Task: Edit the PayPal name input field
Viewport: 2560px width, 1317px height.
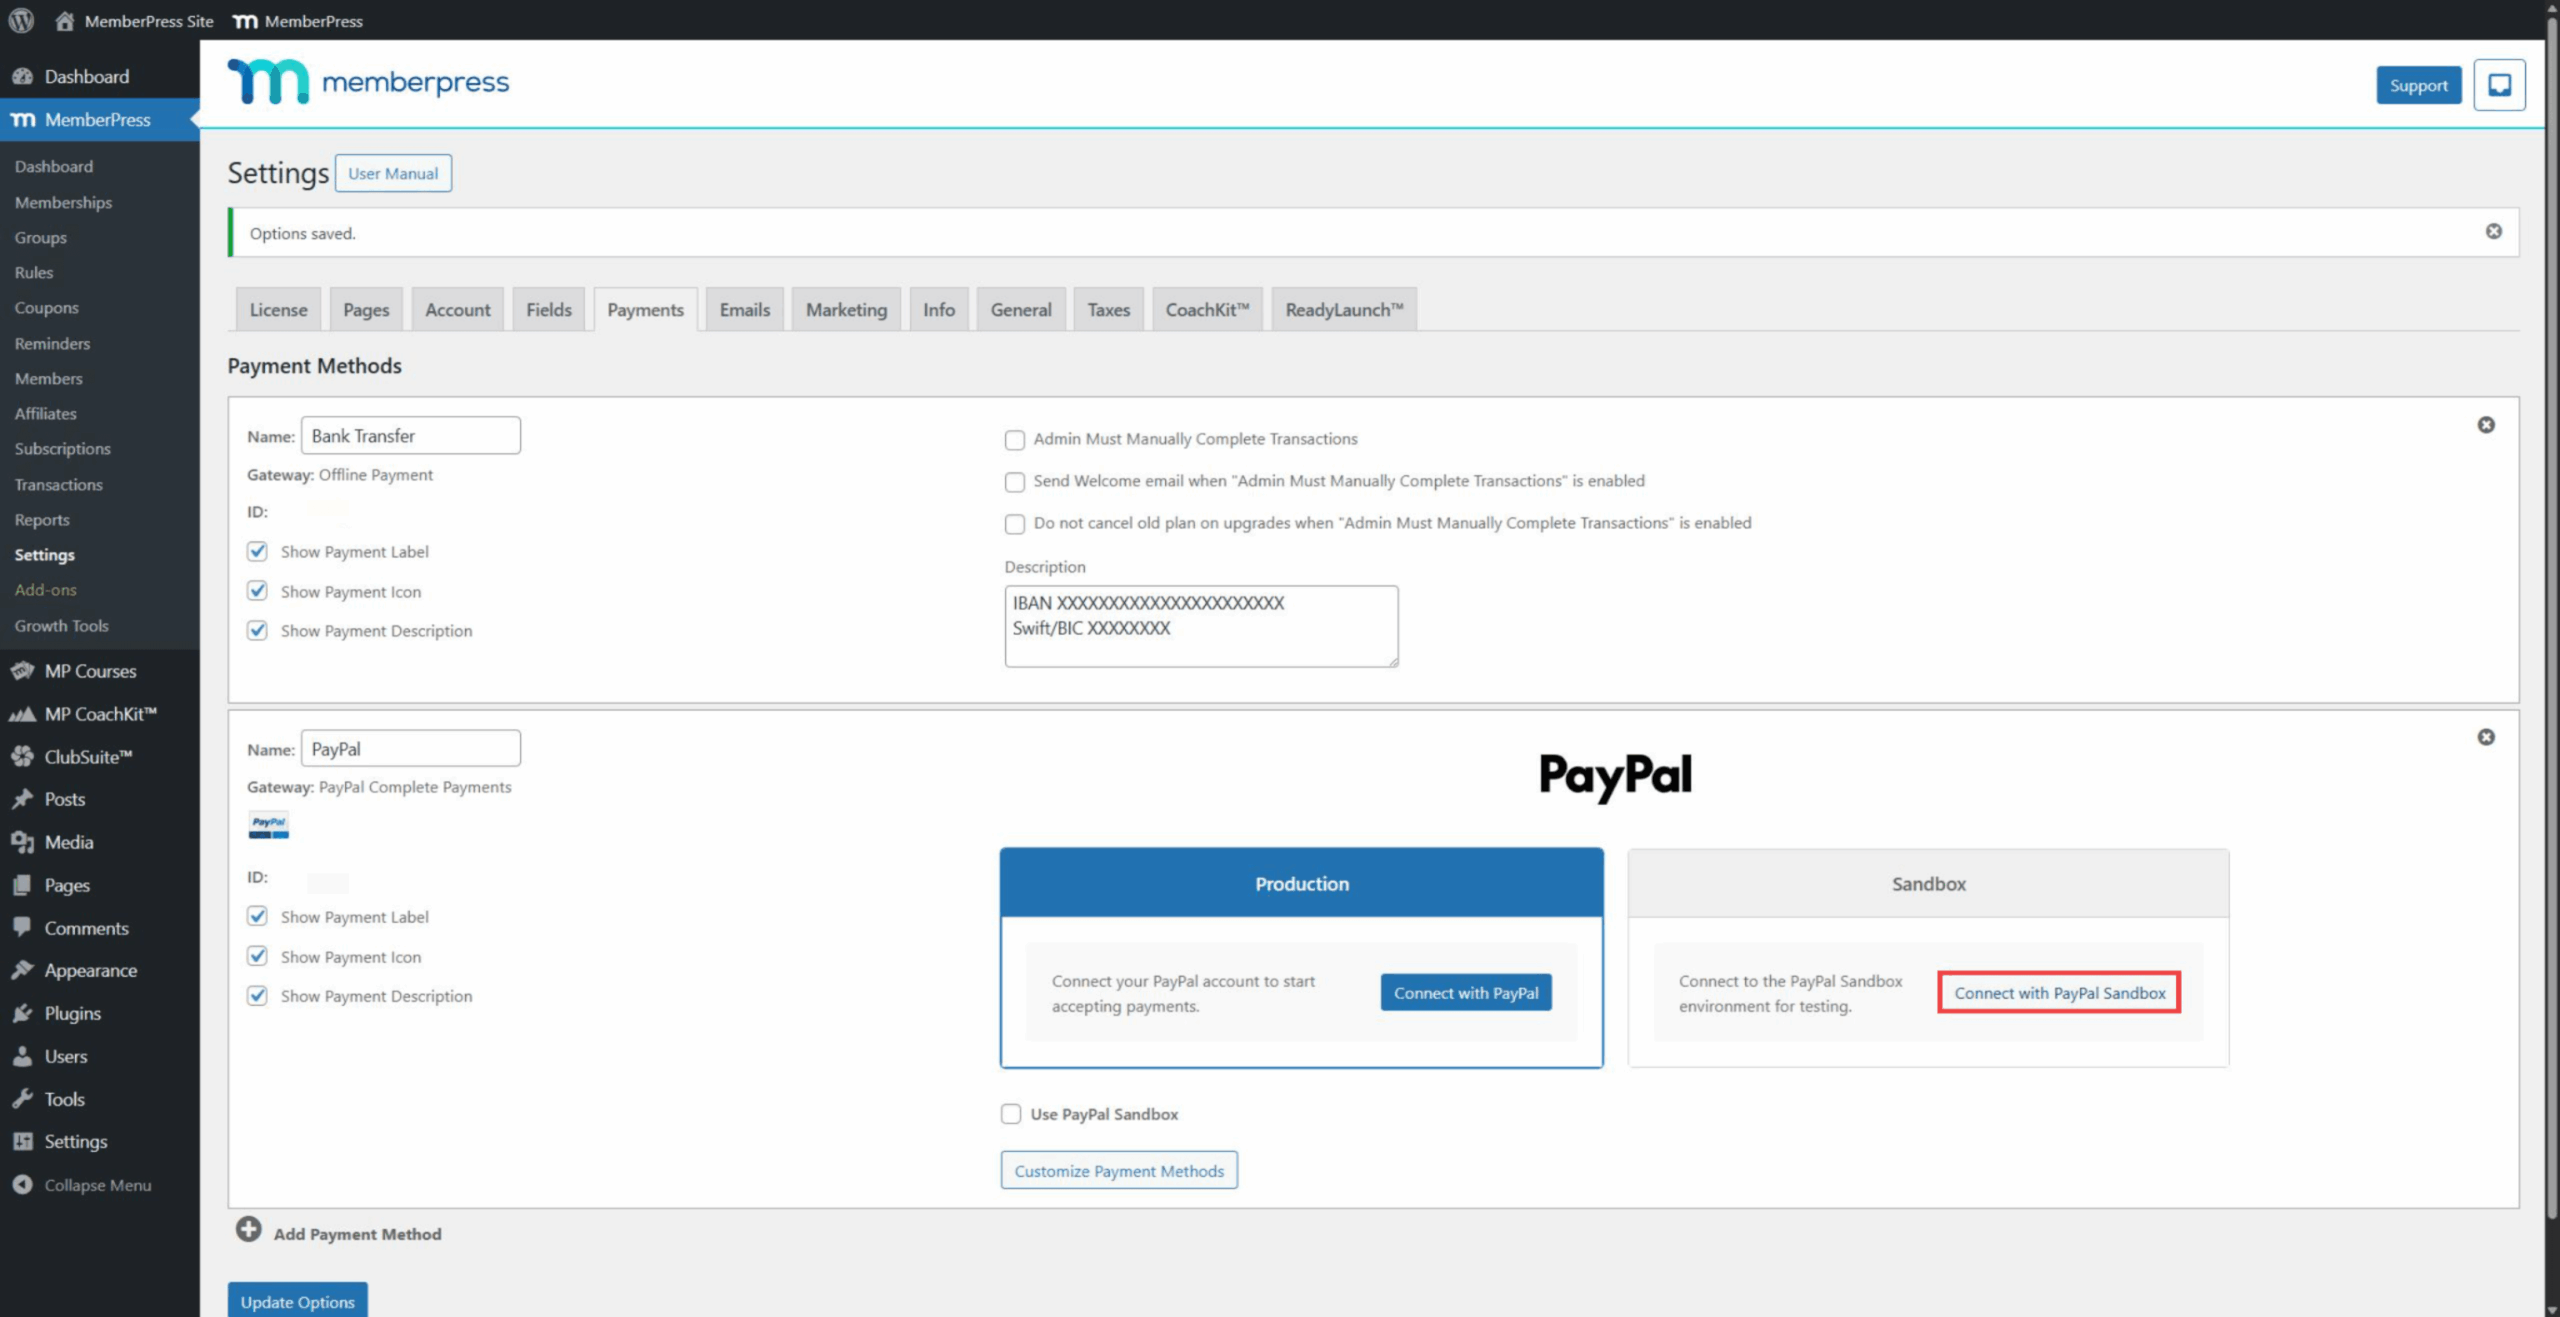Action: pyautogui.click(x=410, y=747)
